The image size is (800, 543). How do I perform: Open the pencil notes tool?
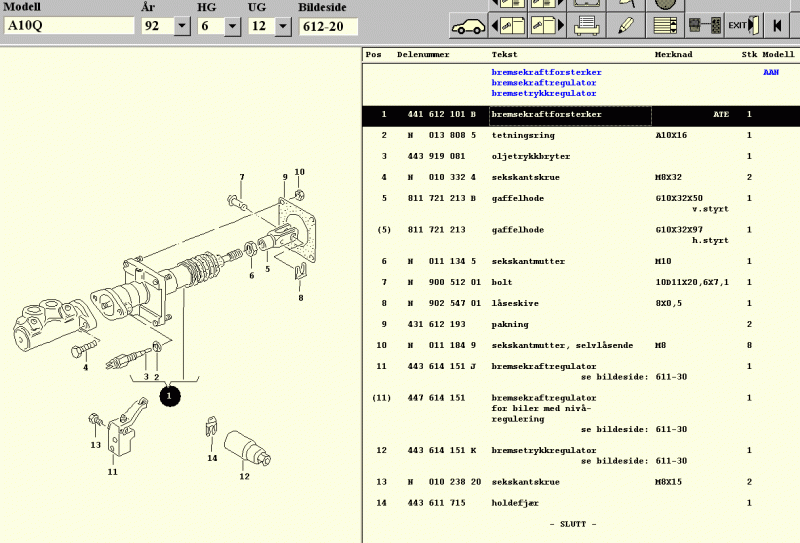coord(627,24)
